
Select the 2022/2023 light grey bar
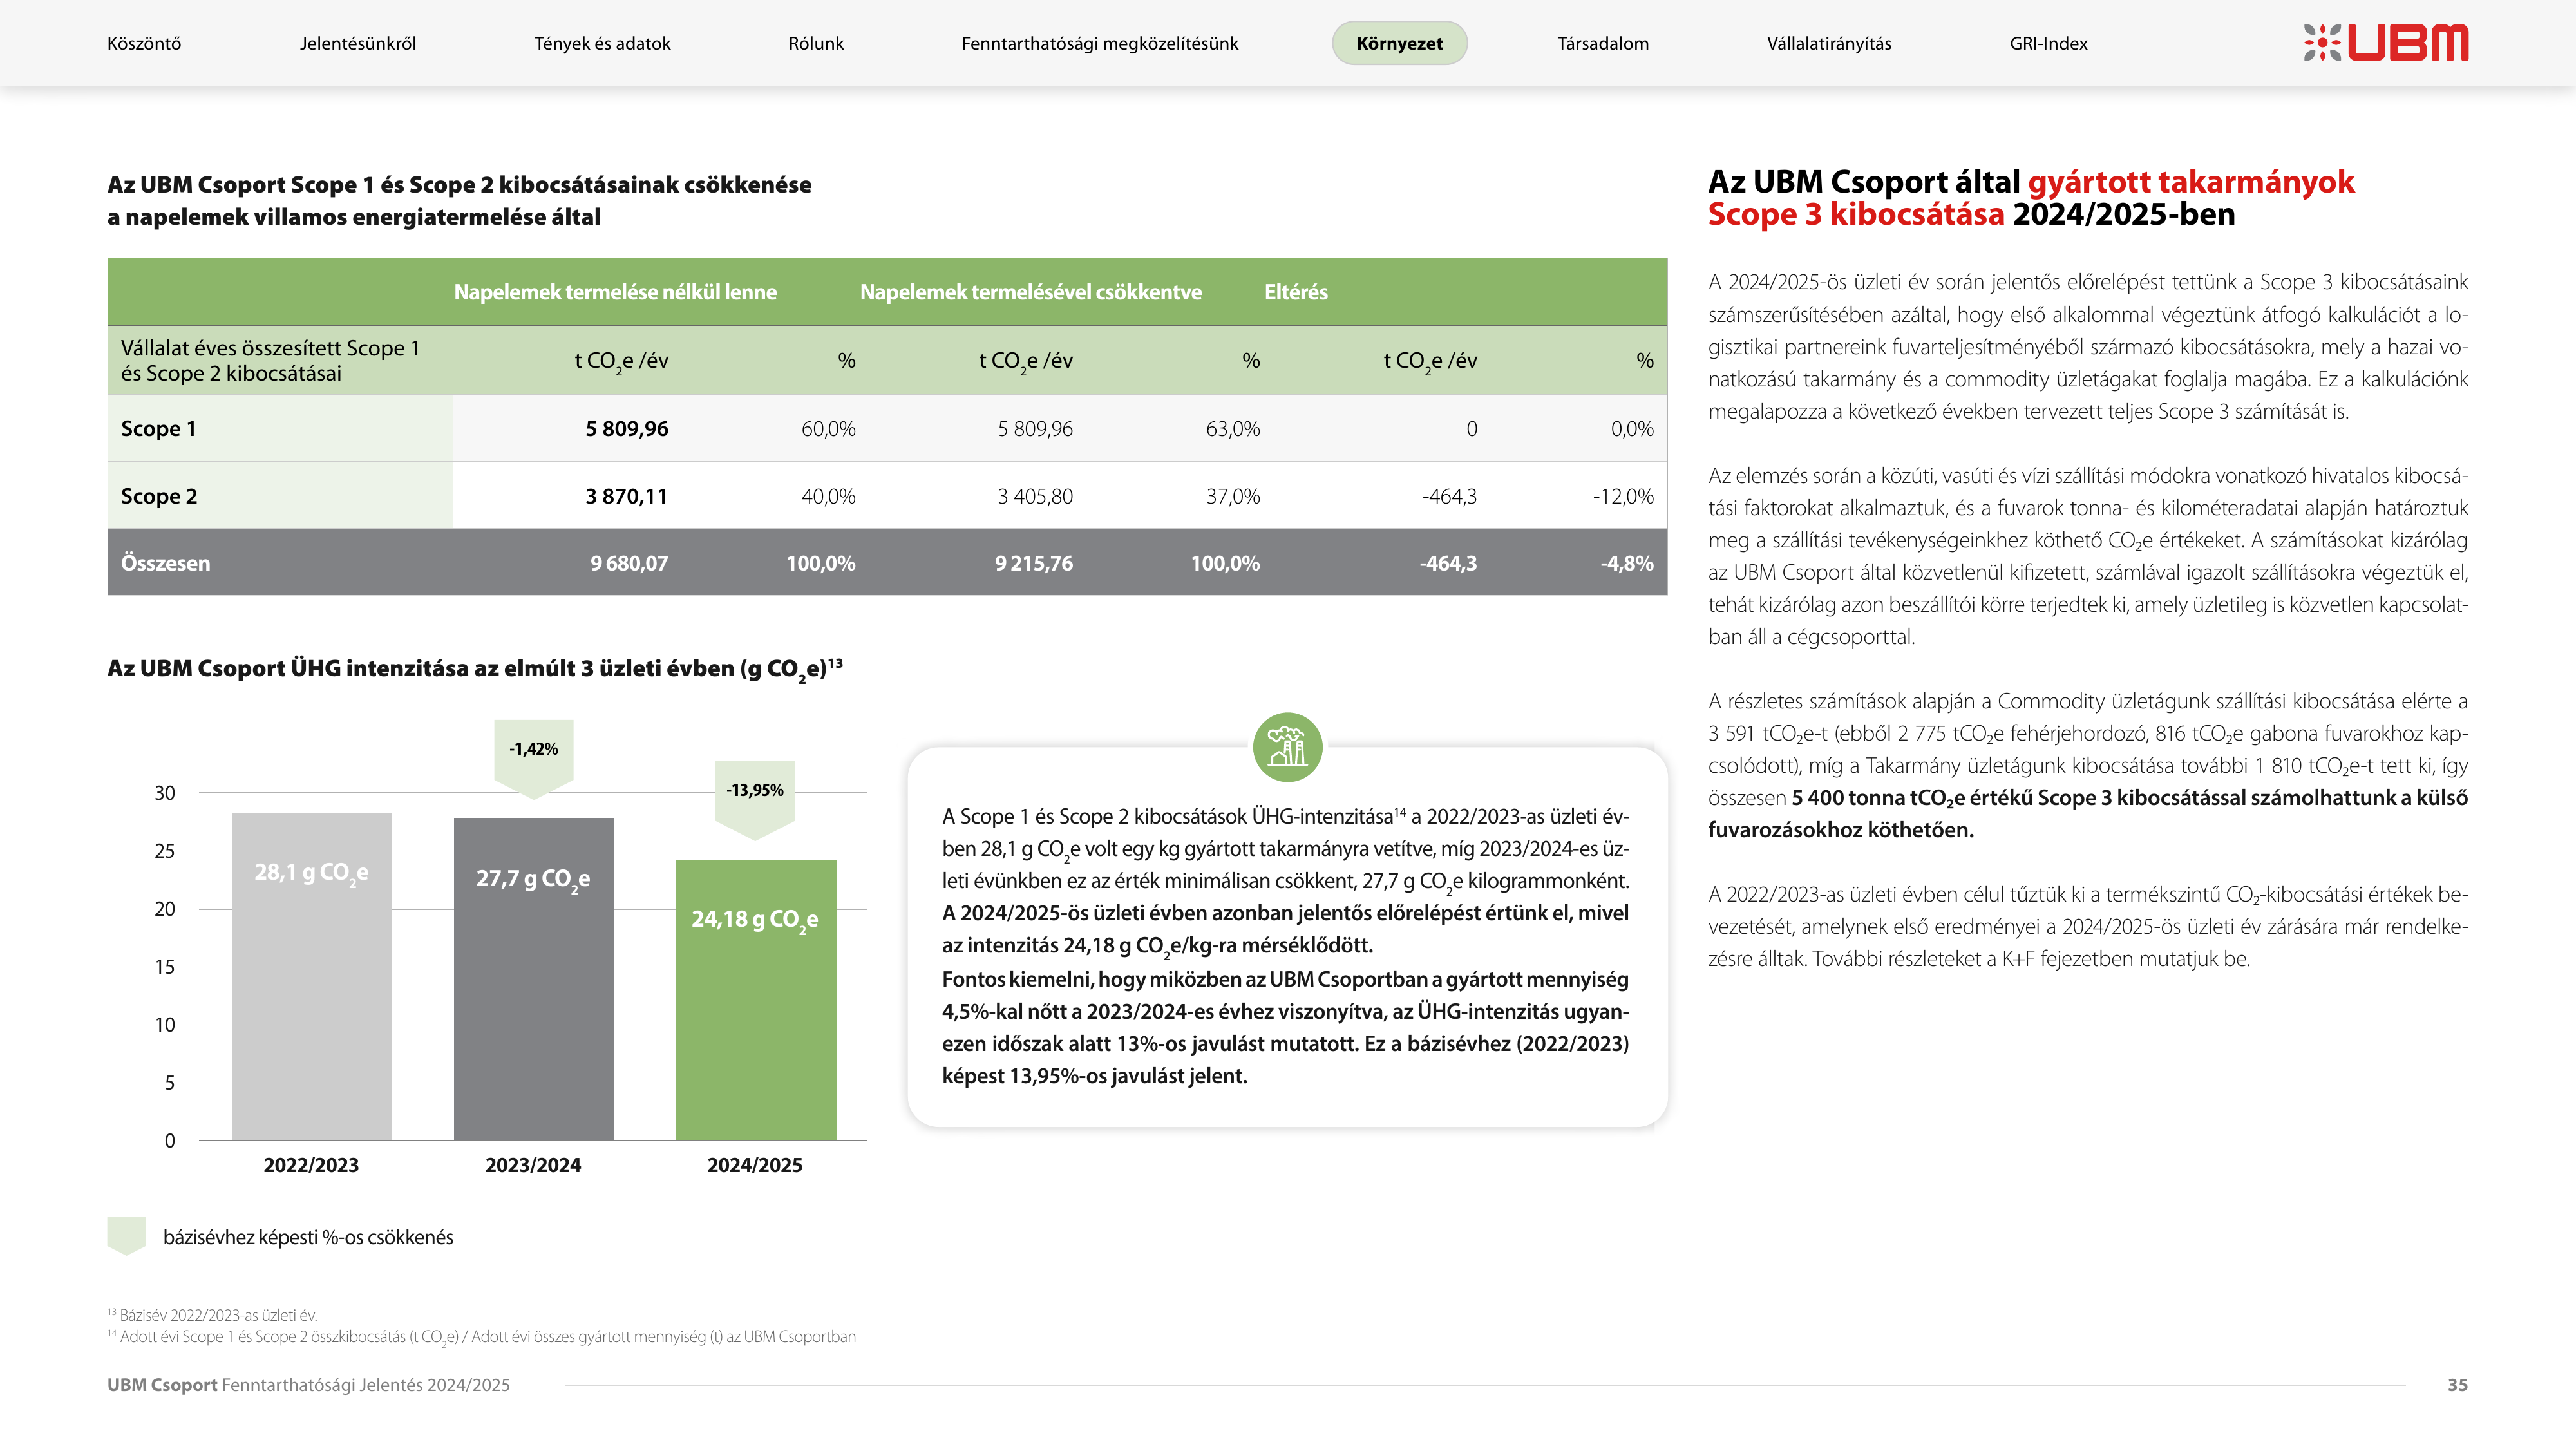pos(312,976)
